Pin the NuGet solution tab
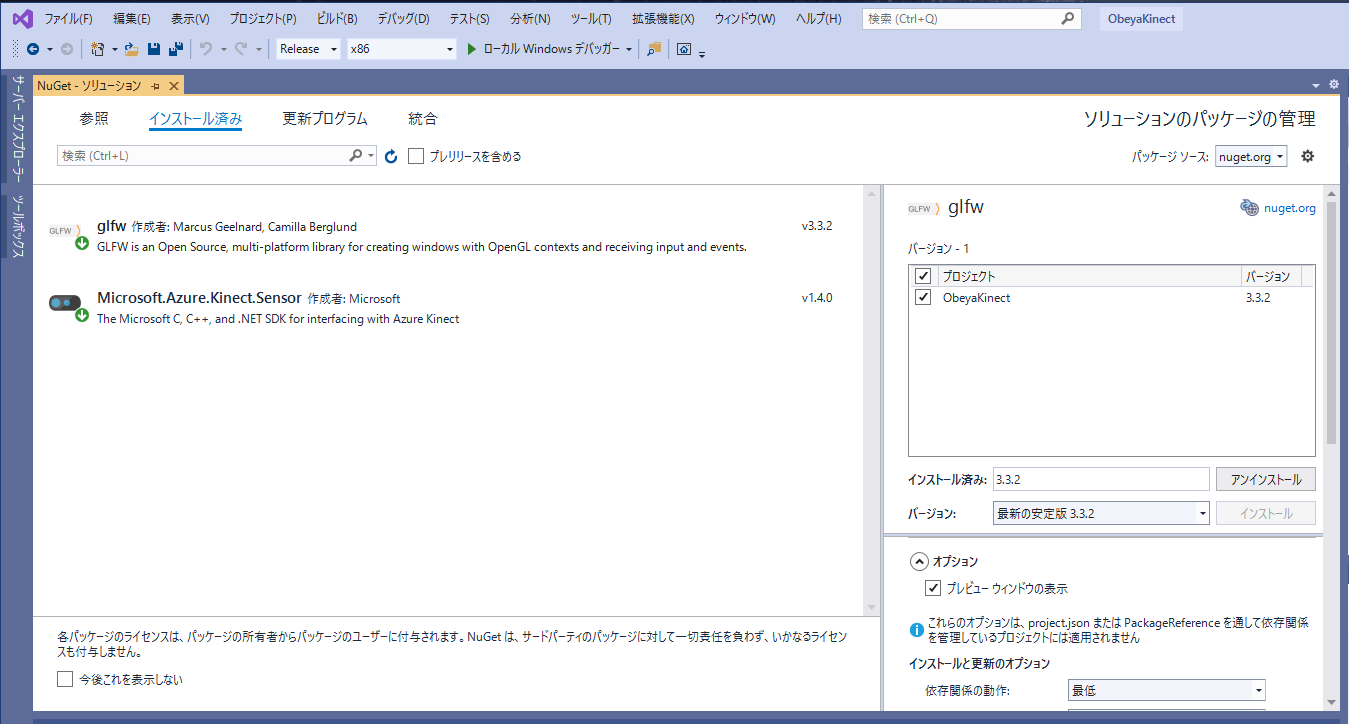1349x724 pixels. (155, 86)
